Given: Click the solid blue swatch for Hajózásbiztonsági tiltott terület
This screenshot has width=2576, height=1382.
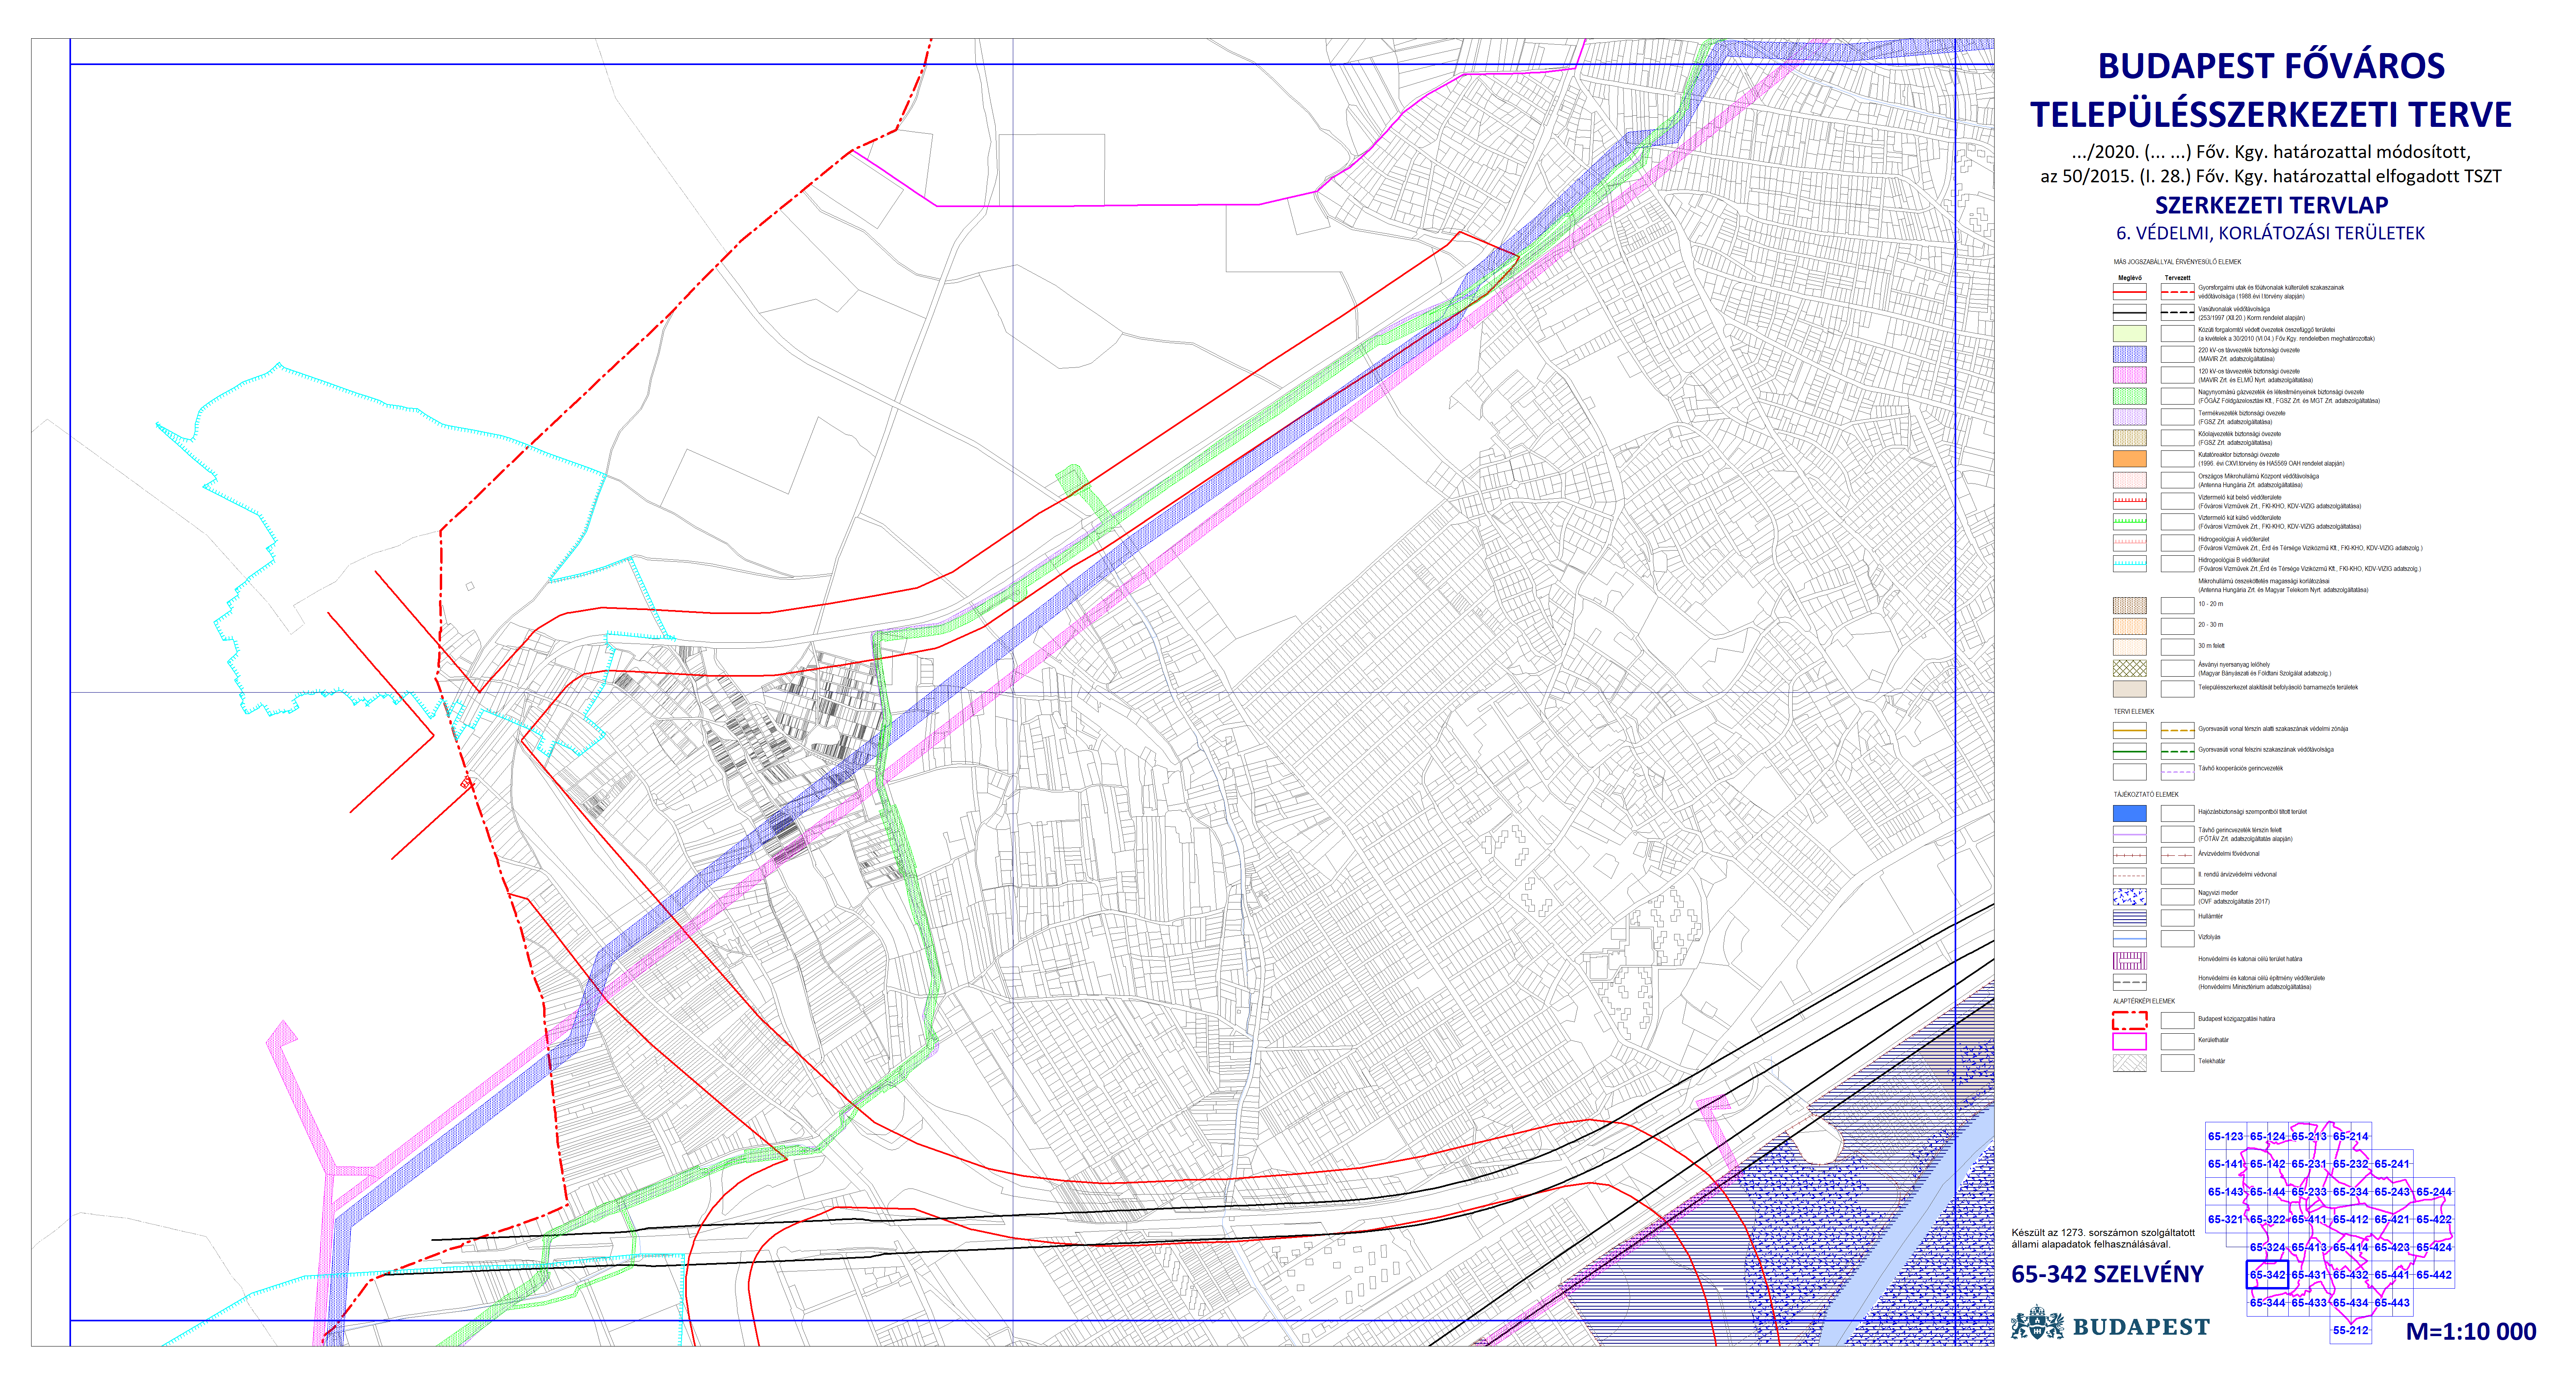Looking at the screenshot, I should click(x=2129, y=813).
